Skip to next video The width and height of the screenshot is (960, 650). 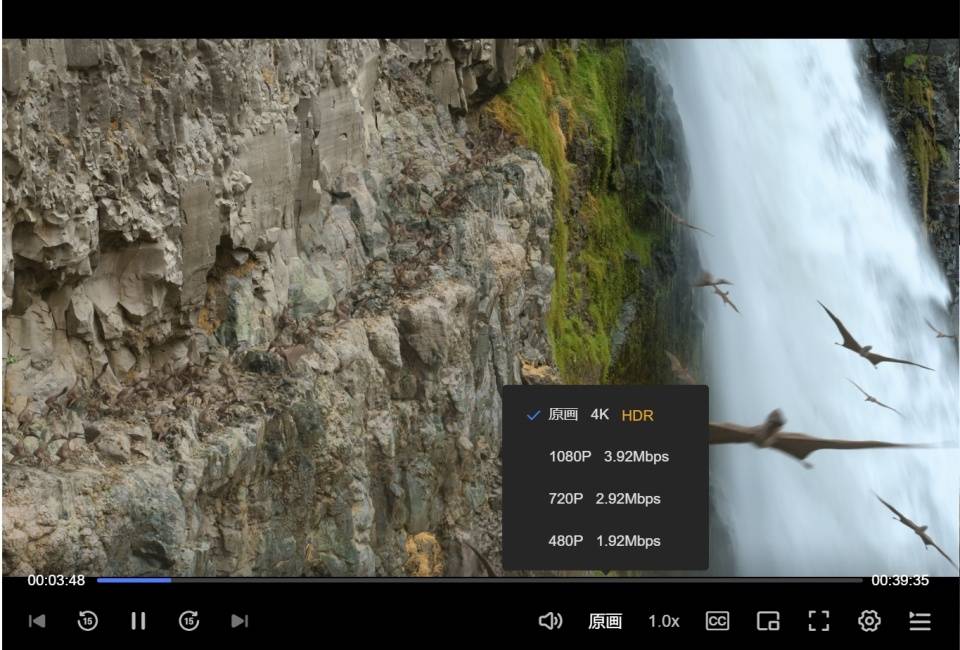(x=239, y=621)
